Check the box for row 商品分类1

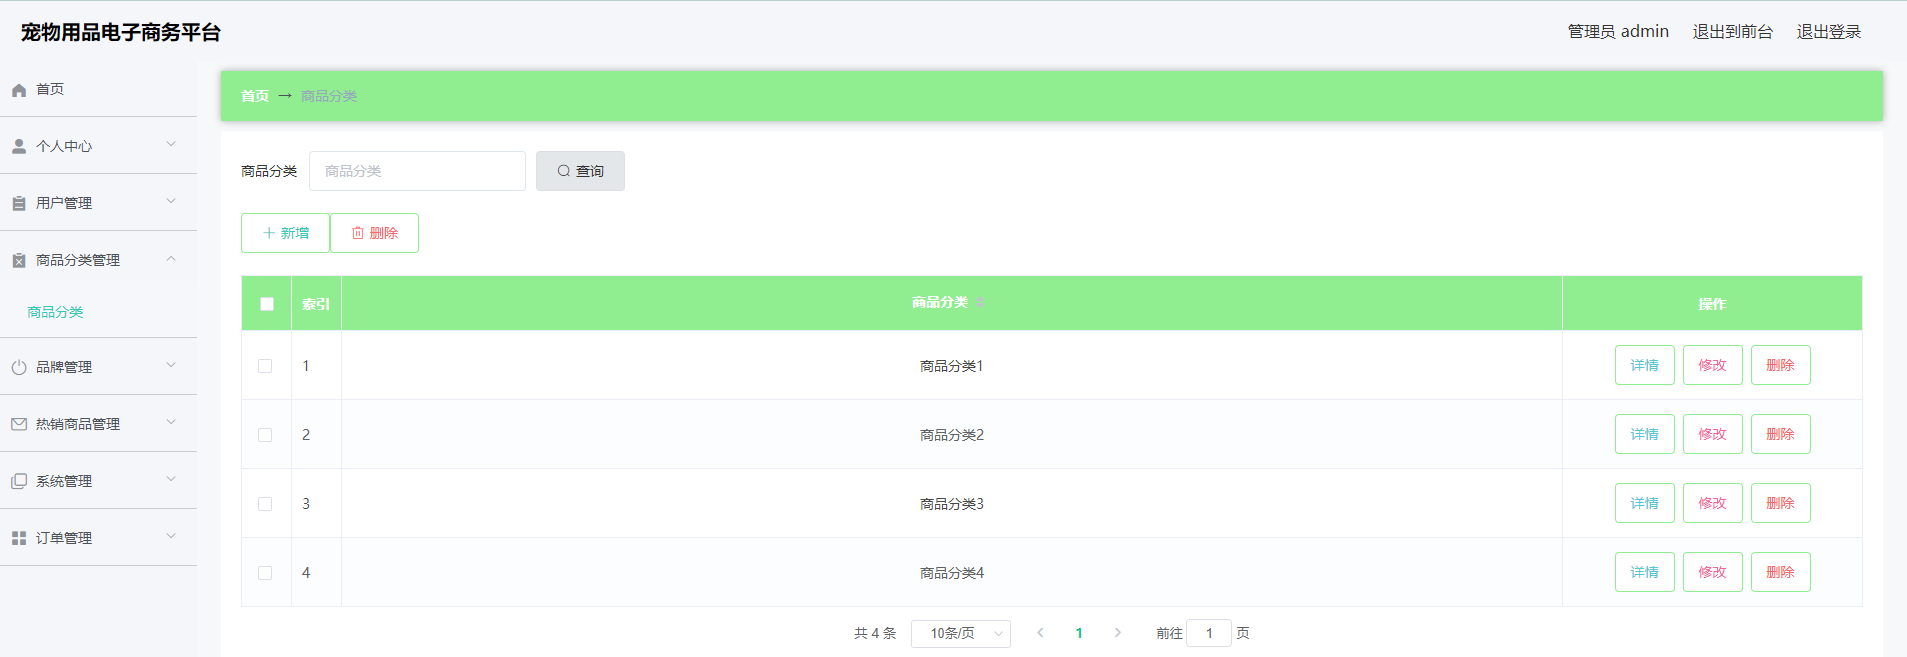point(265,366)
